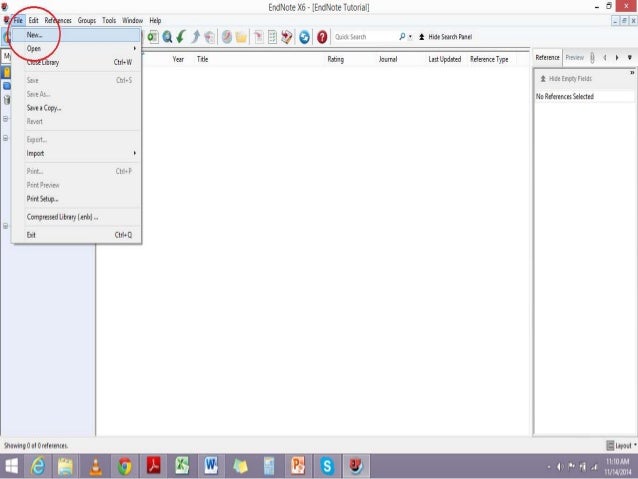This screenshot has height=479, width=638.
Task: Click the File menu header
Action: 18,20
